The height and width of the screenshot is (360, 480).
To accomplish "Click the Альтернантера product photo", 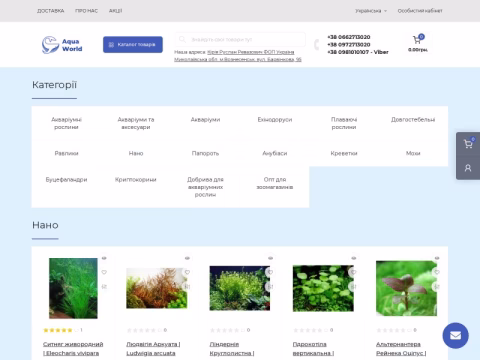I will point(406,288).
